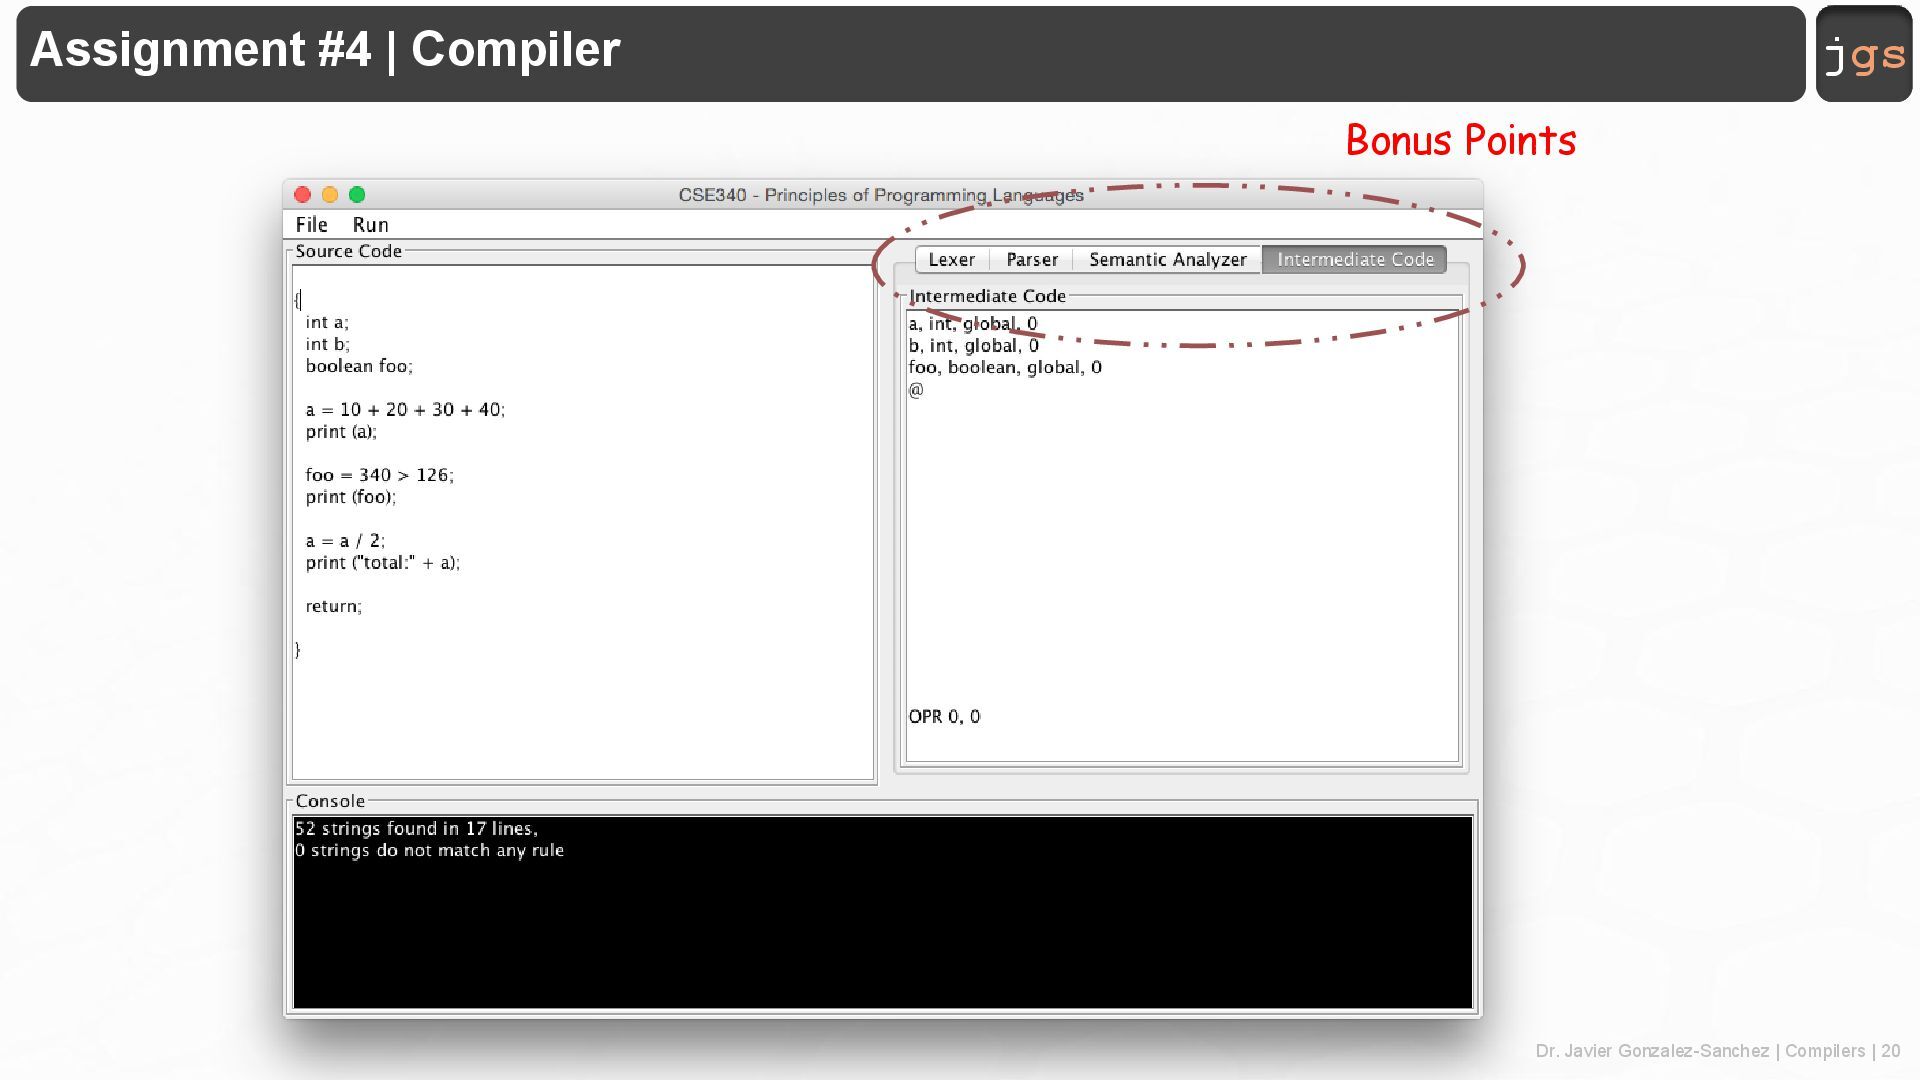
Task: Click the '@' separator line in Intermediate Code
Action: pyautogui.click(x=916, y=390)
